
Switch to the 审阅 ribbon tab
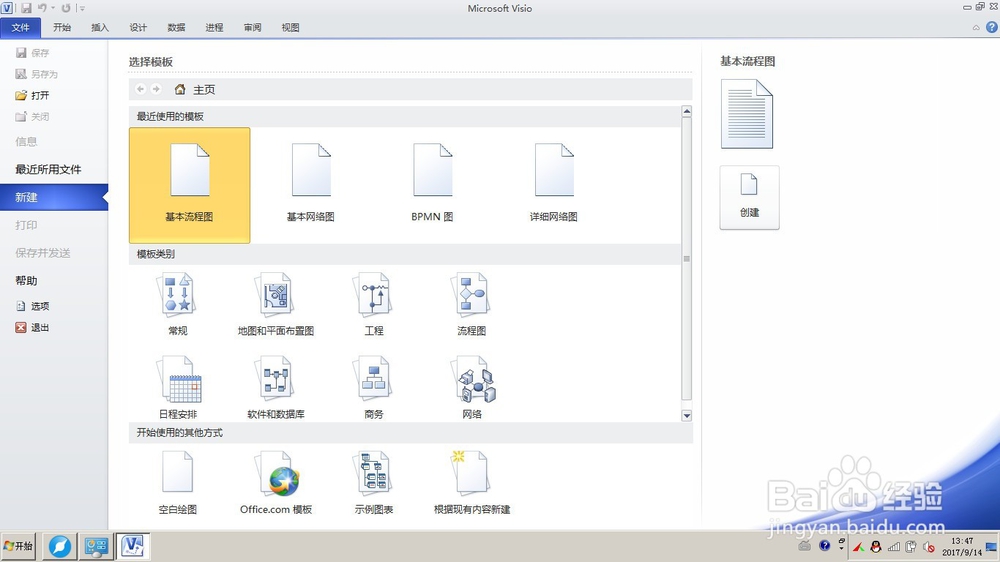[253, 27]
